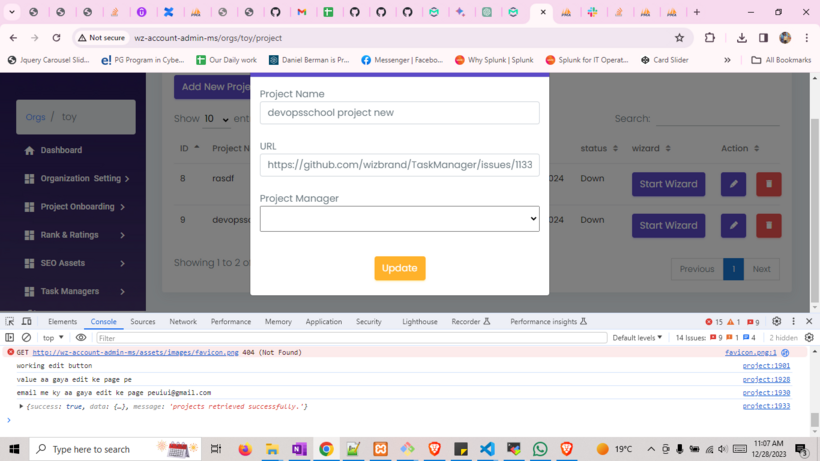Click the DevTools inspect element icon
This screenshot has height=461, width=820.
10,322
